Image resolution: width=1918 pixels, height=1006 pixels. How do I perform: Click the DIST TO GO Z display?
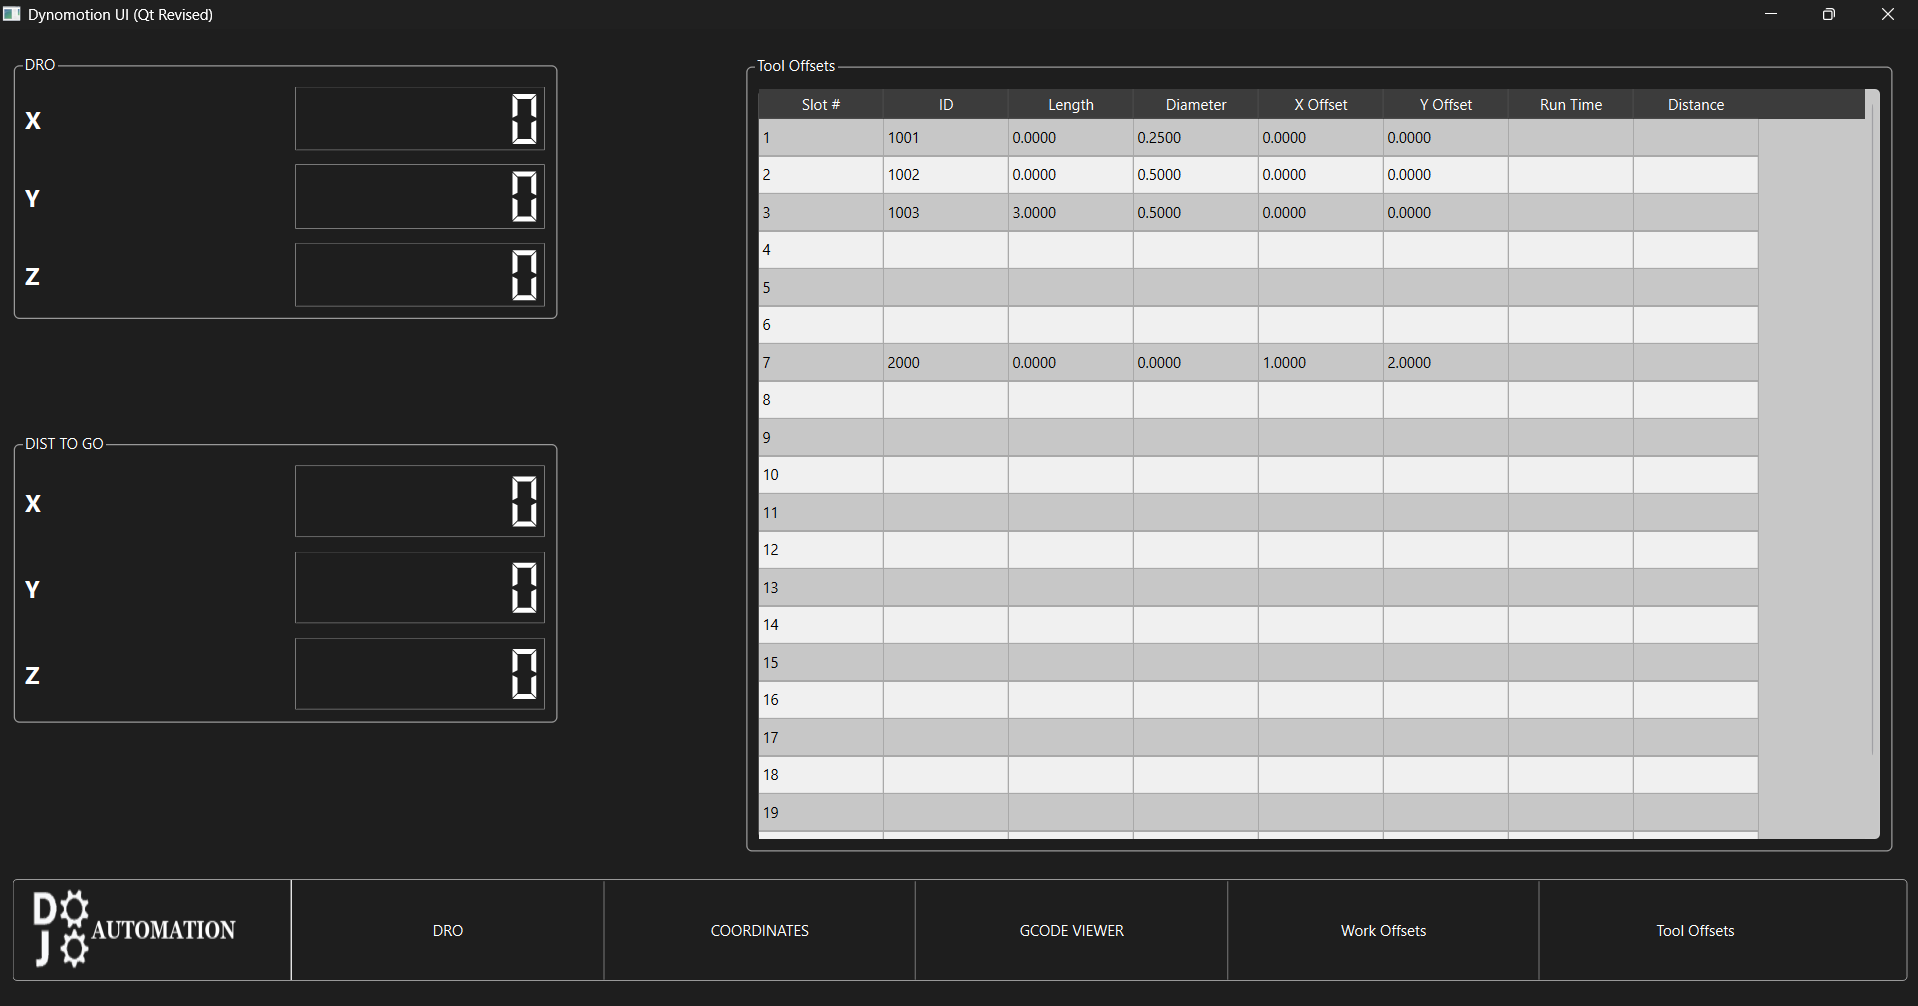click(x=420, y=674)
